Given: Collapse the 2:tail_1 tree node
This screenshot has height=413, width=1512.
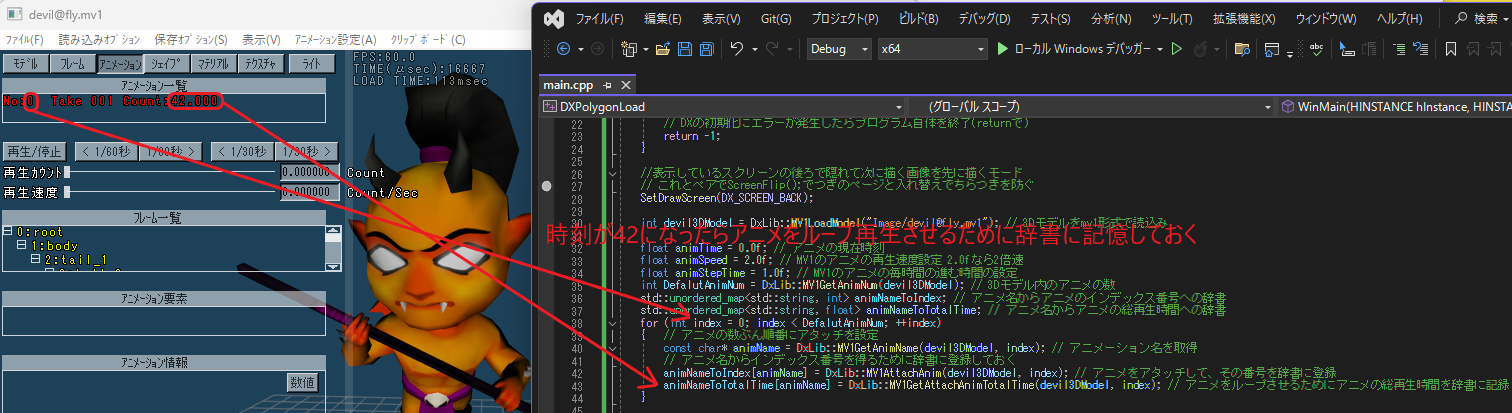Looking at the screenshot, I should click(35, 260).
